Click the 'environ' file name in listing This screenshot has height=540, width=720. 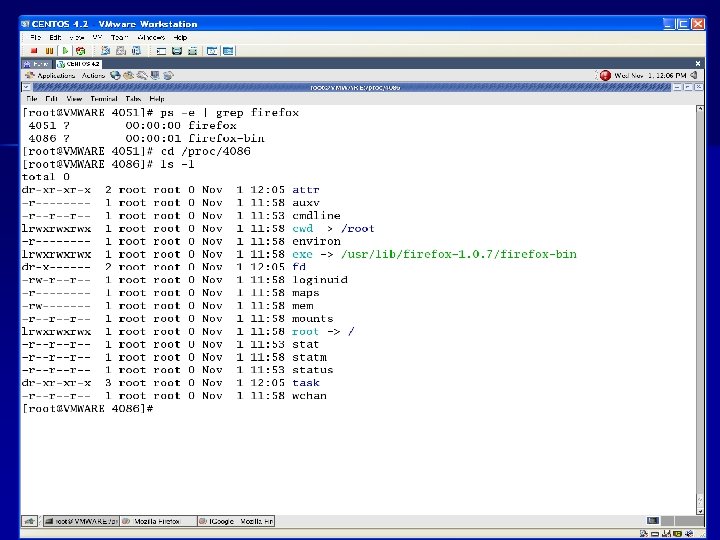pos(316,241)
